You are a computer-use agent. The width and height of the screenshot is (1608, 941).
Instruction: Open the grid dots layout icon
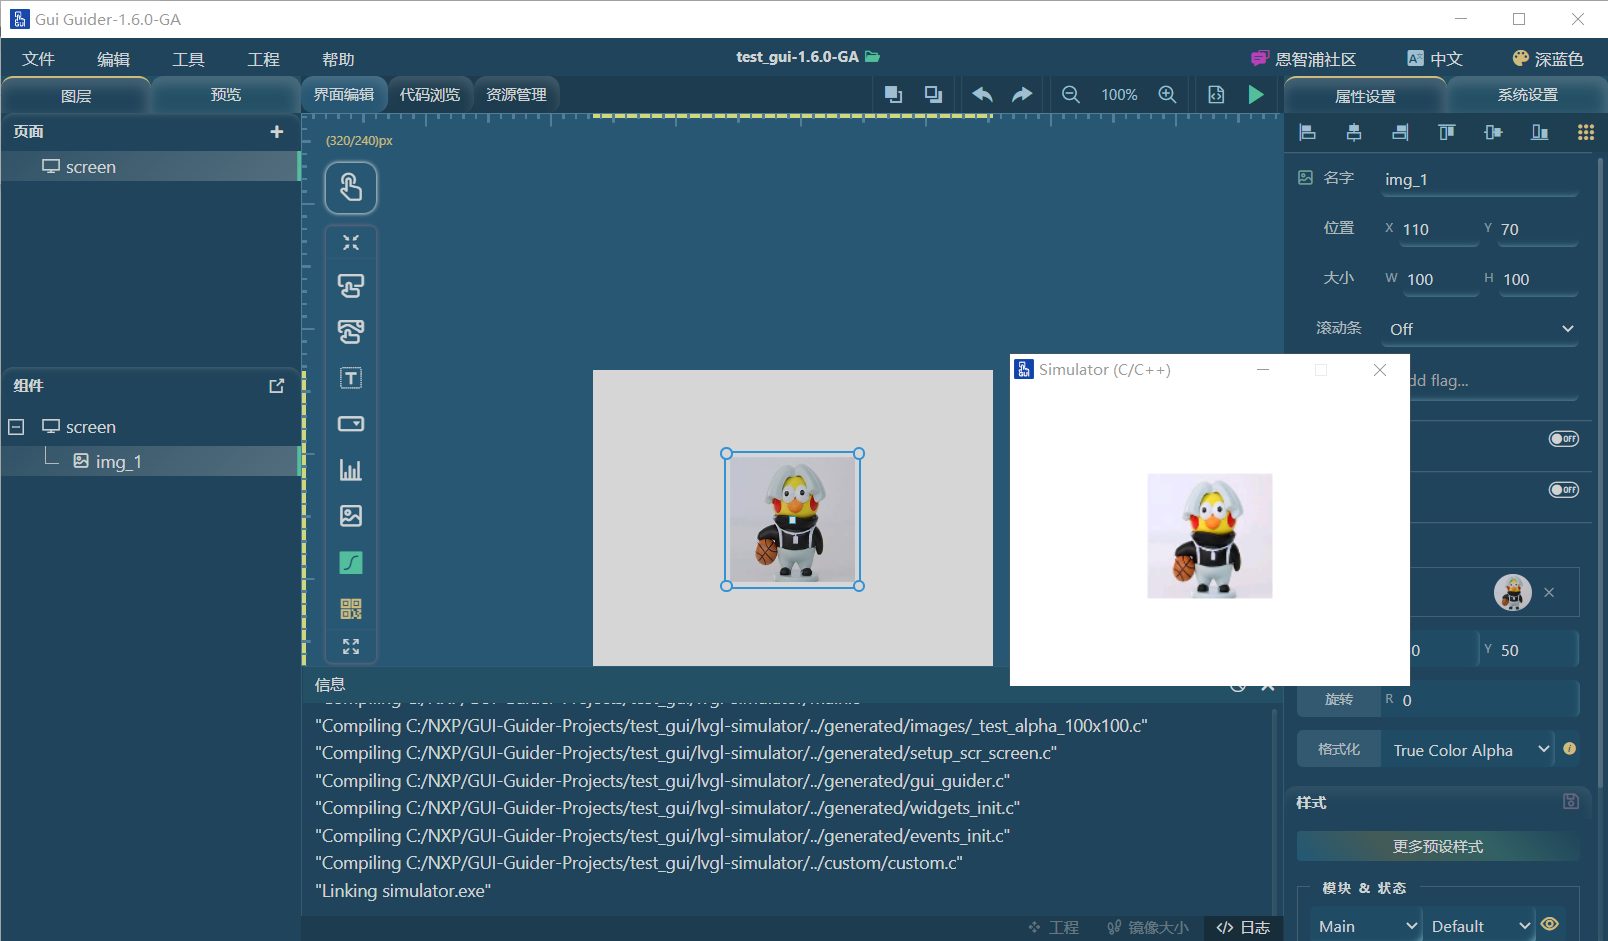coord(1586,132)
